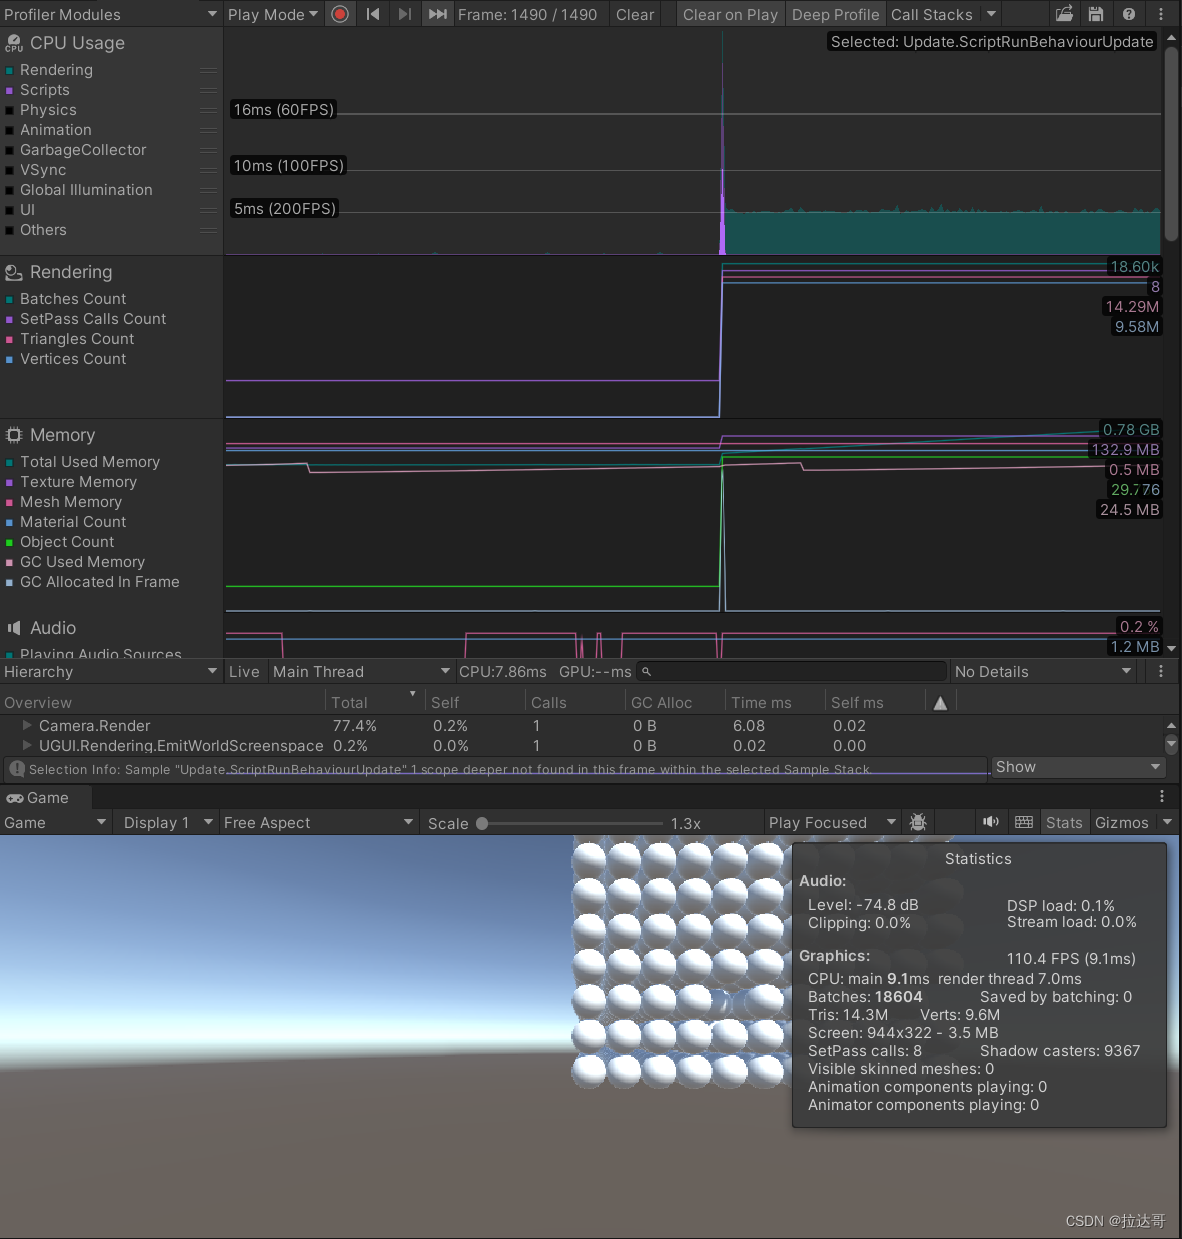
Task: Open the Profiler Modules menu
Action: pos(110,14)
